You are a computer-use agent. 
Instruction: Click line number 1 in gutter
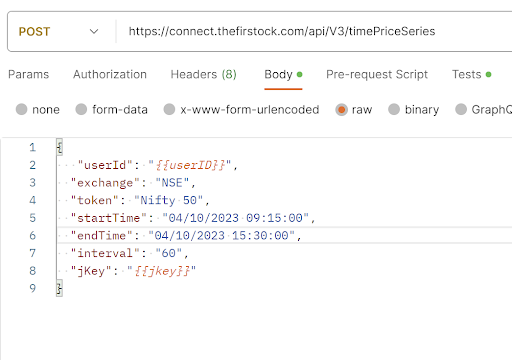[x=32, y=147]
